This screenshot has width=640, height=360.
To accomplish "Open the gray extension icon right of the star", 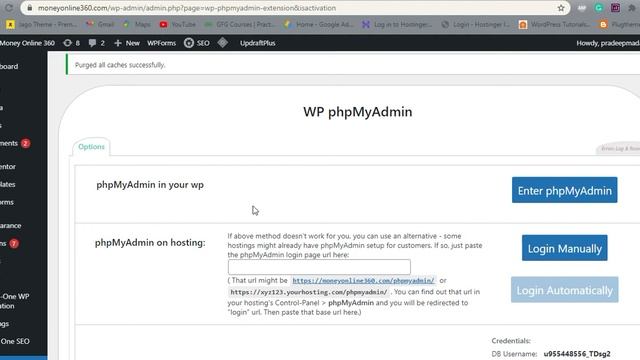I will [582, 8].
